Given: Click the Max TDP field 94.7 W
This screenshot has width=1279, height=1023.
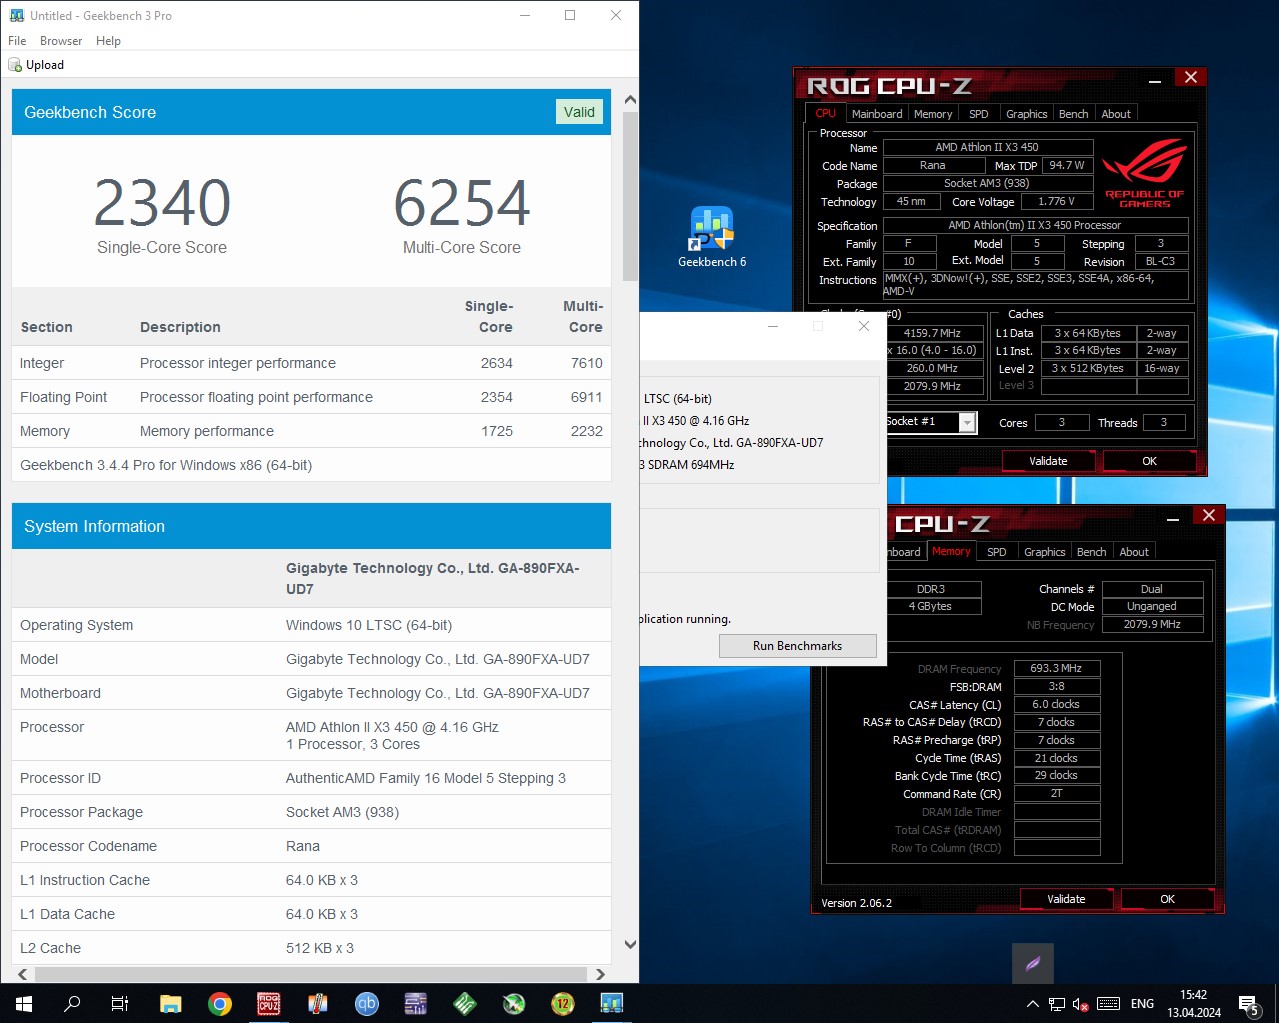Looking at the screenshot, I should [x=1067, y=165].
